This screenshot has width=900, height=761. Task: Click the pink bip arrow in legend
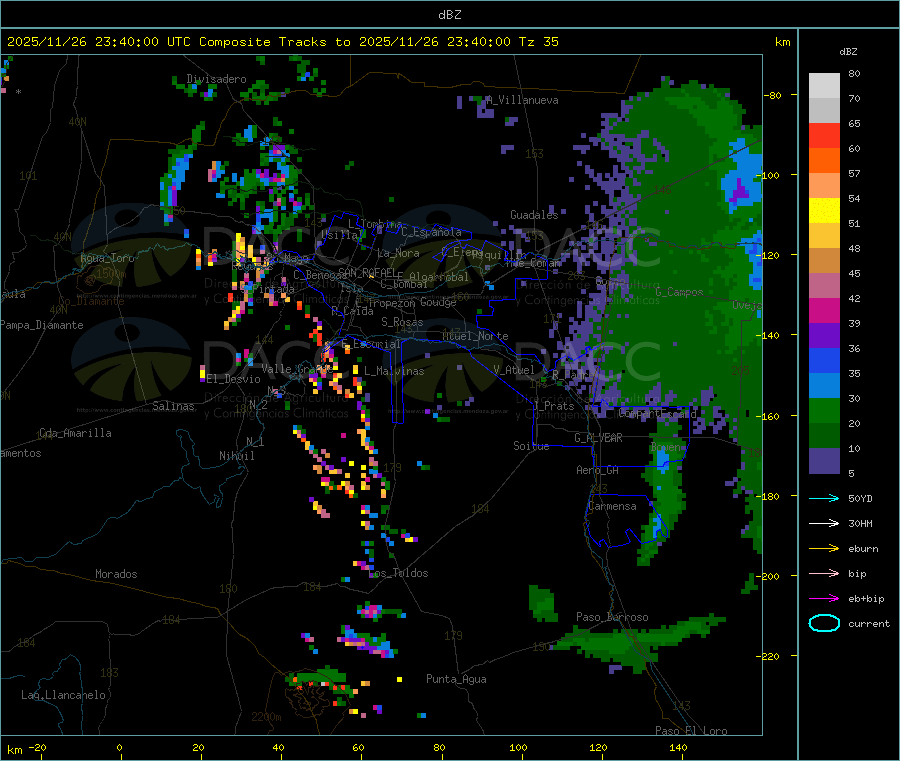824,573
